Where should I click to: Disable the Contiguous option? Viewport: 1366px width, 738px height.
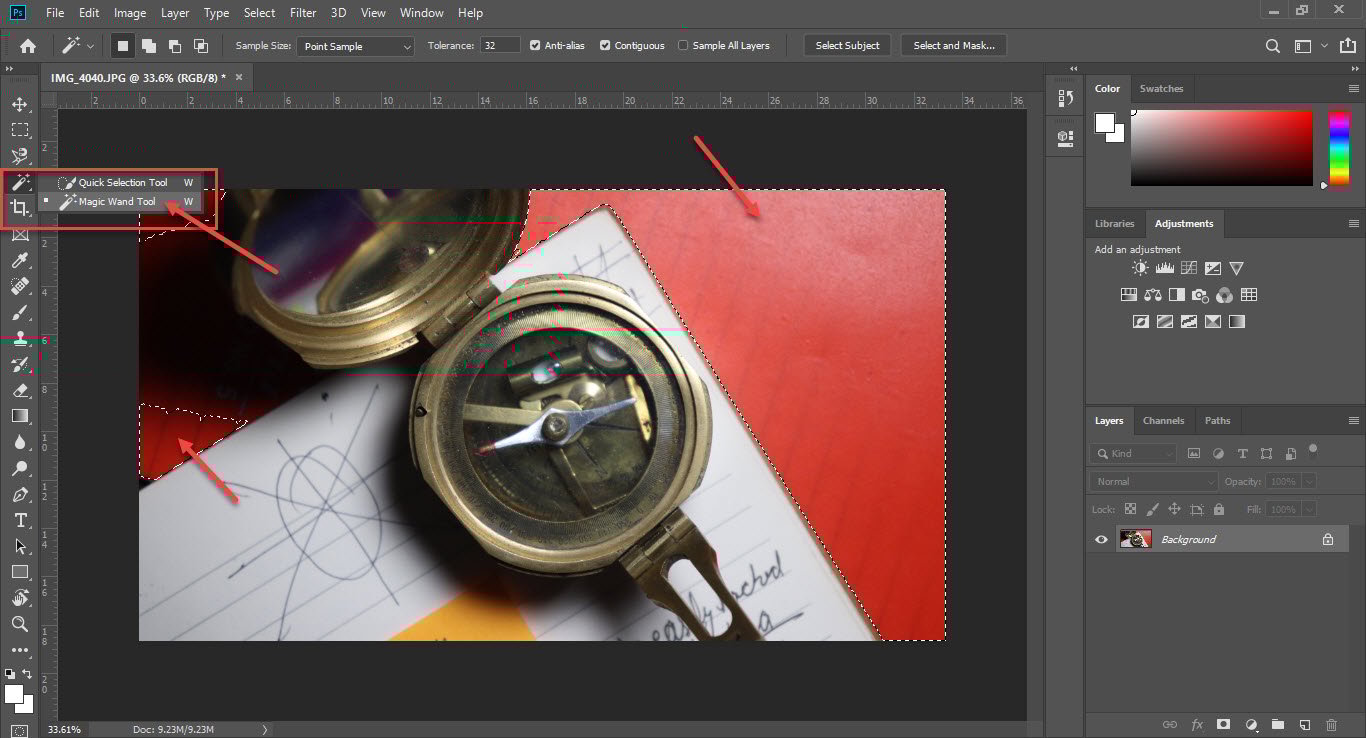click(x=605, y=45)
